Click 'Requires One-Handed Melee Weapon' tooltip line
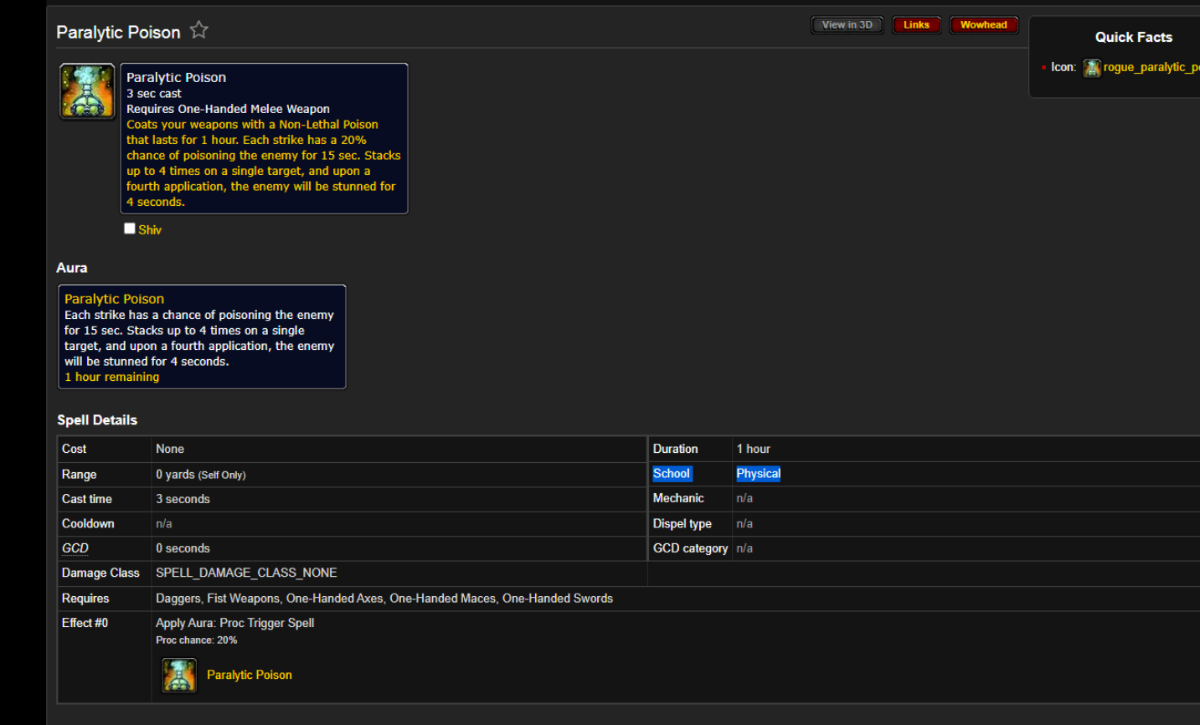The image size is (1200, 725). click(228, 109)
